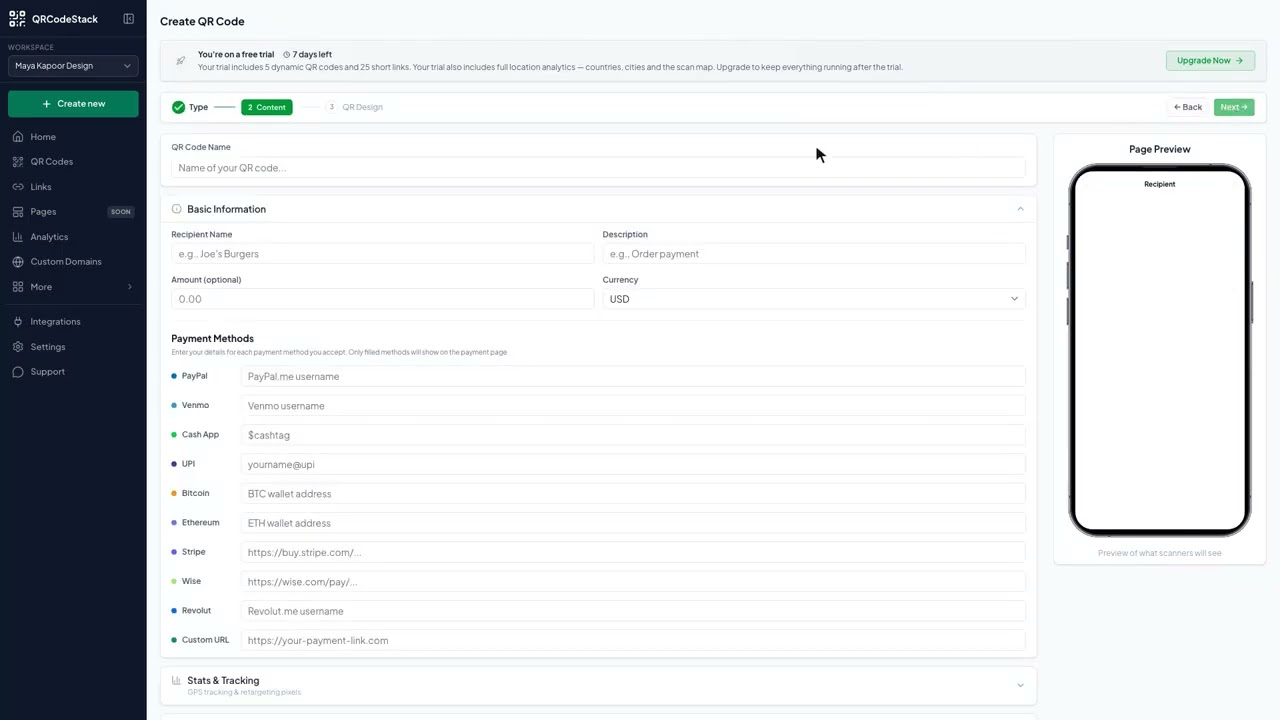Click the $cashtag Cash App field
Screen dimensions: 1280x720
pyautogui.click(x=633, y=435)
